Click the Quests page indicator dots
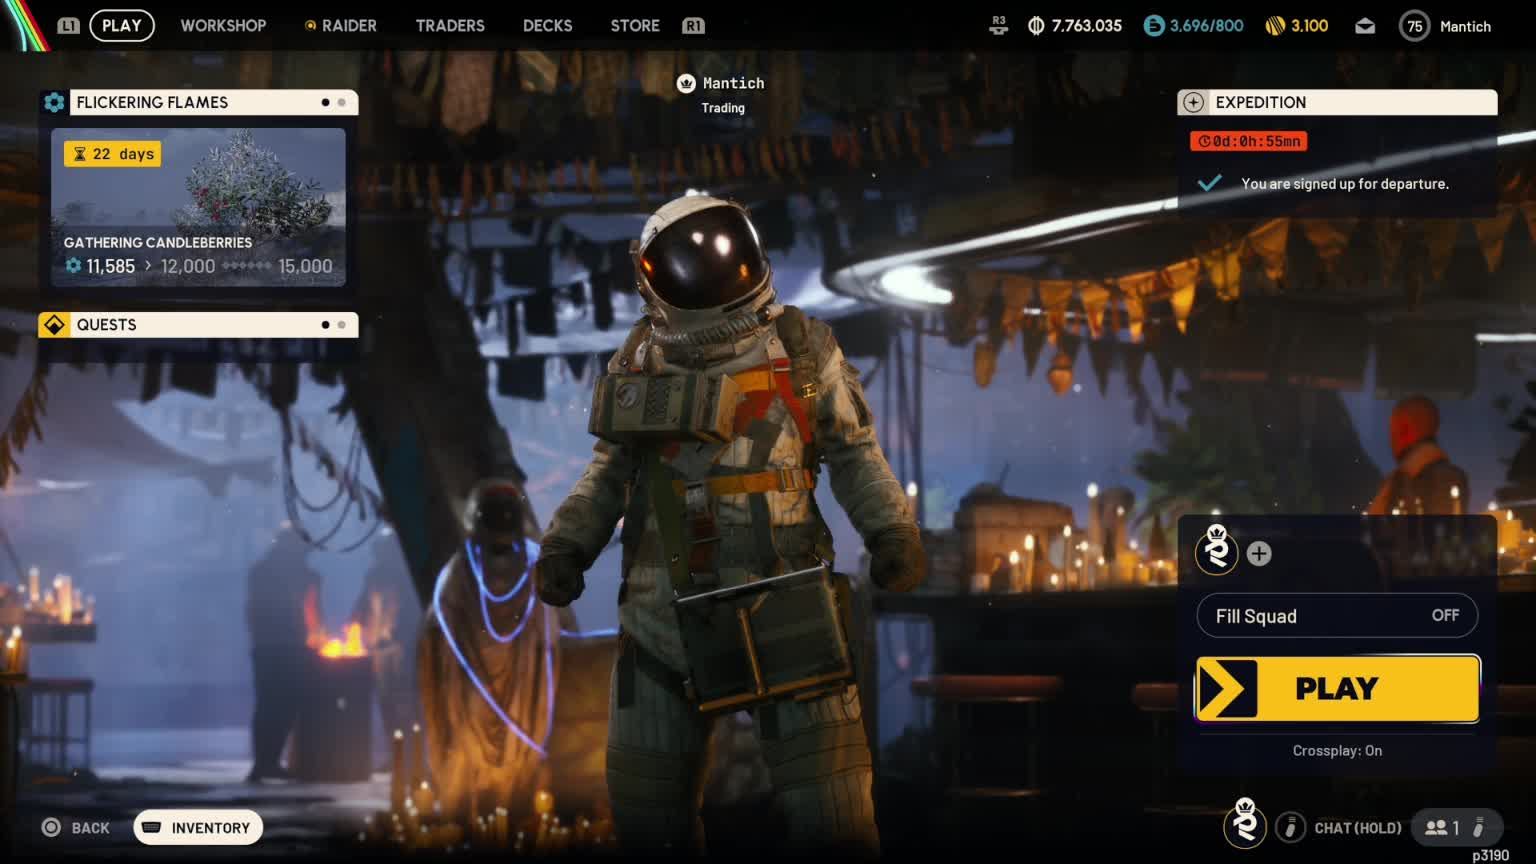This screenshot has height=864, width=1536. 333,325
